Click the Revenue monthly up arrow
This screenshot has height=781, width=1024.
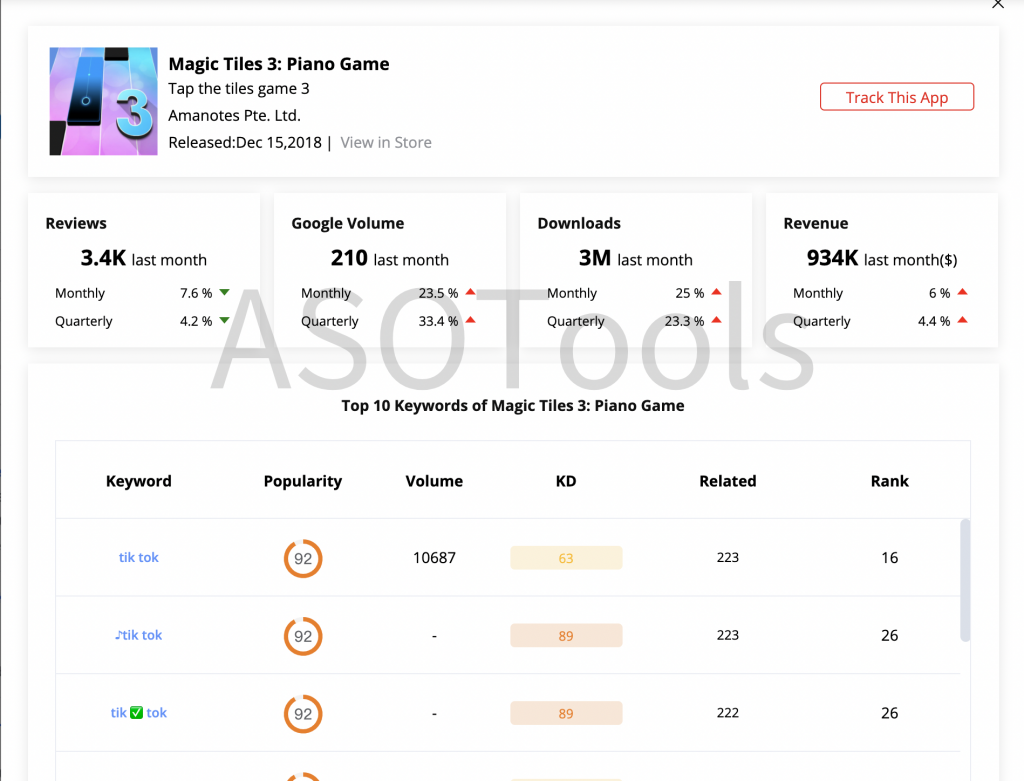coord(963,293)
